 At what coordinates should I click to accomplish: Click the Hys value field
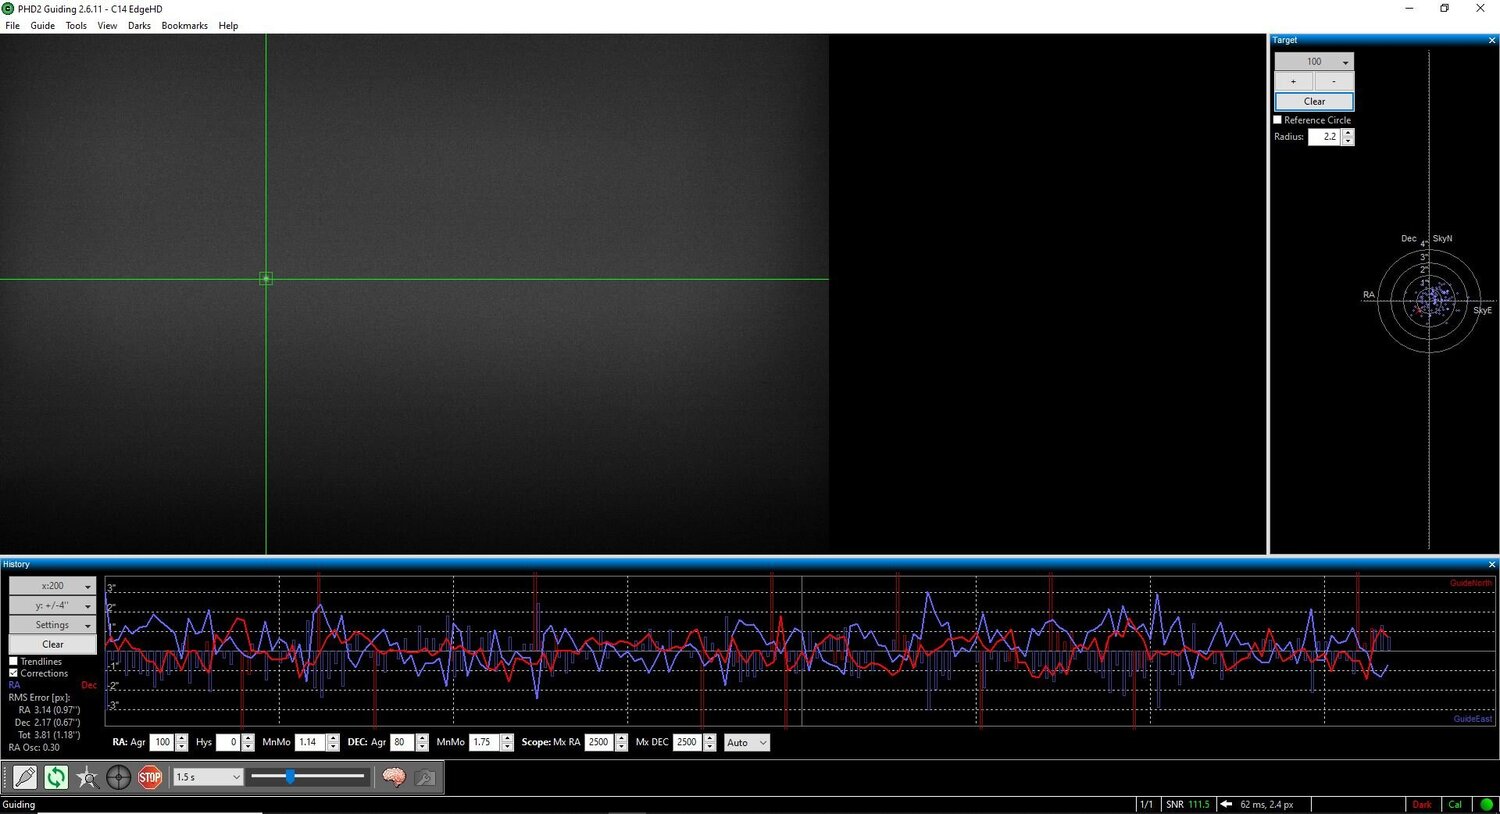pos(229,743)
